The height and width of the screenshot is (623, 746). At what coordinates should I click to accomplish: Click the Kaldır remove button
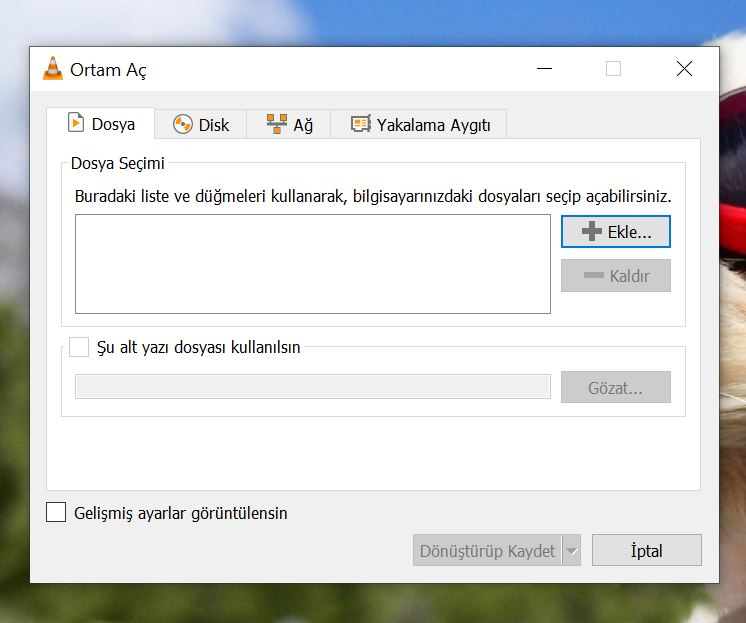point(615,276)
